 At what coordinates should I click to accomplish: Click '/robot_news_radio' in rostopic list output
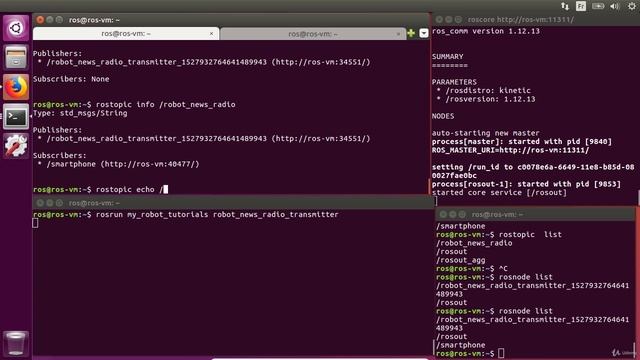(474, 243)
